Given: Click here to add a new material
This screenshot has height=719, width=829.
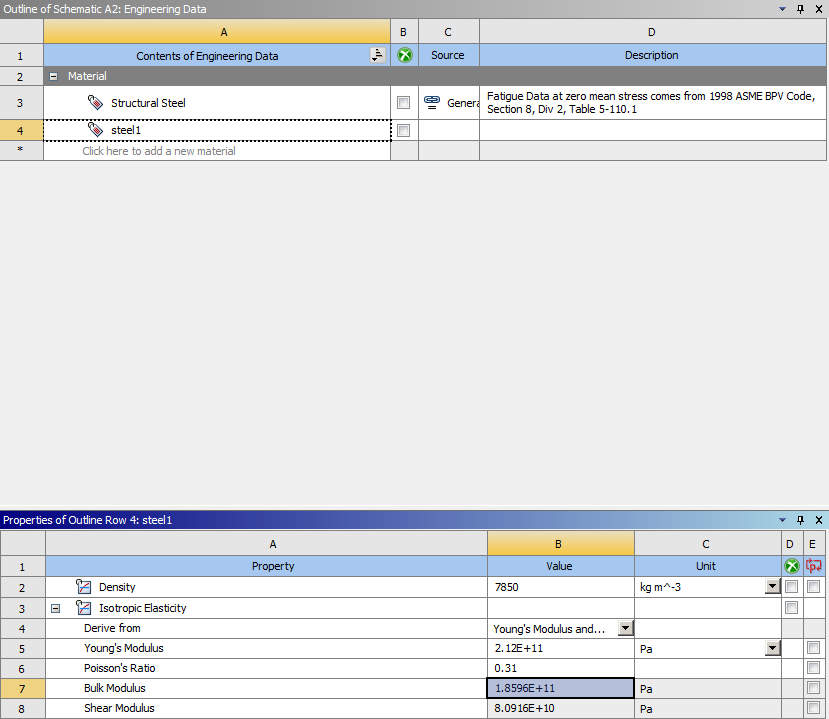Looking at the screenshot, I should coord(159,151).
